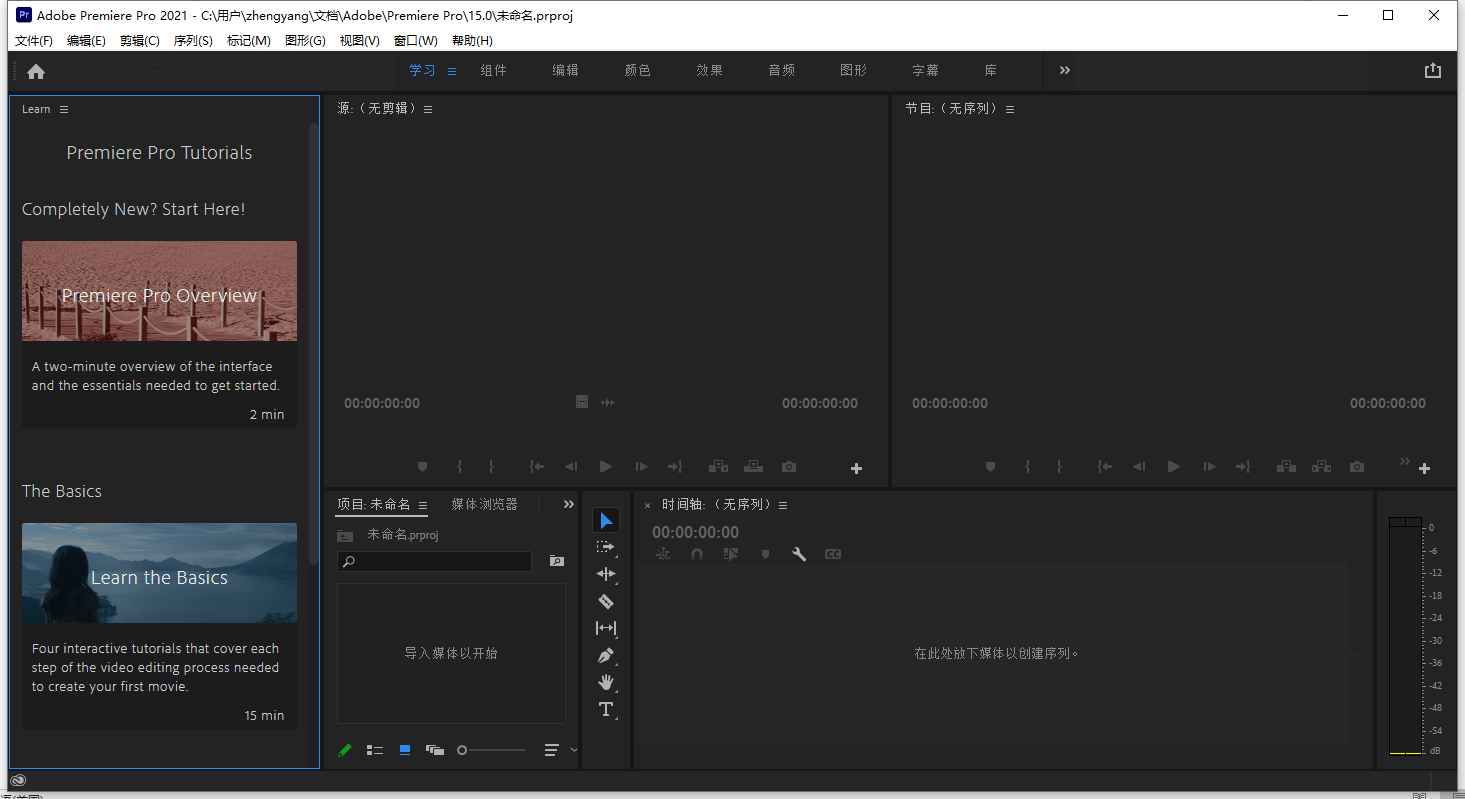
Task: Mark In in Source monitor
Action: click(x=459, y=467)
